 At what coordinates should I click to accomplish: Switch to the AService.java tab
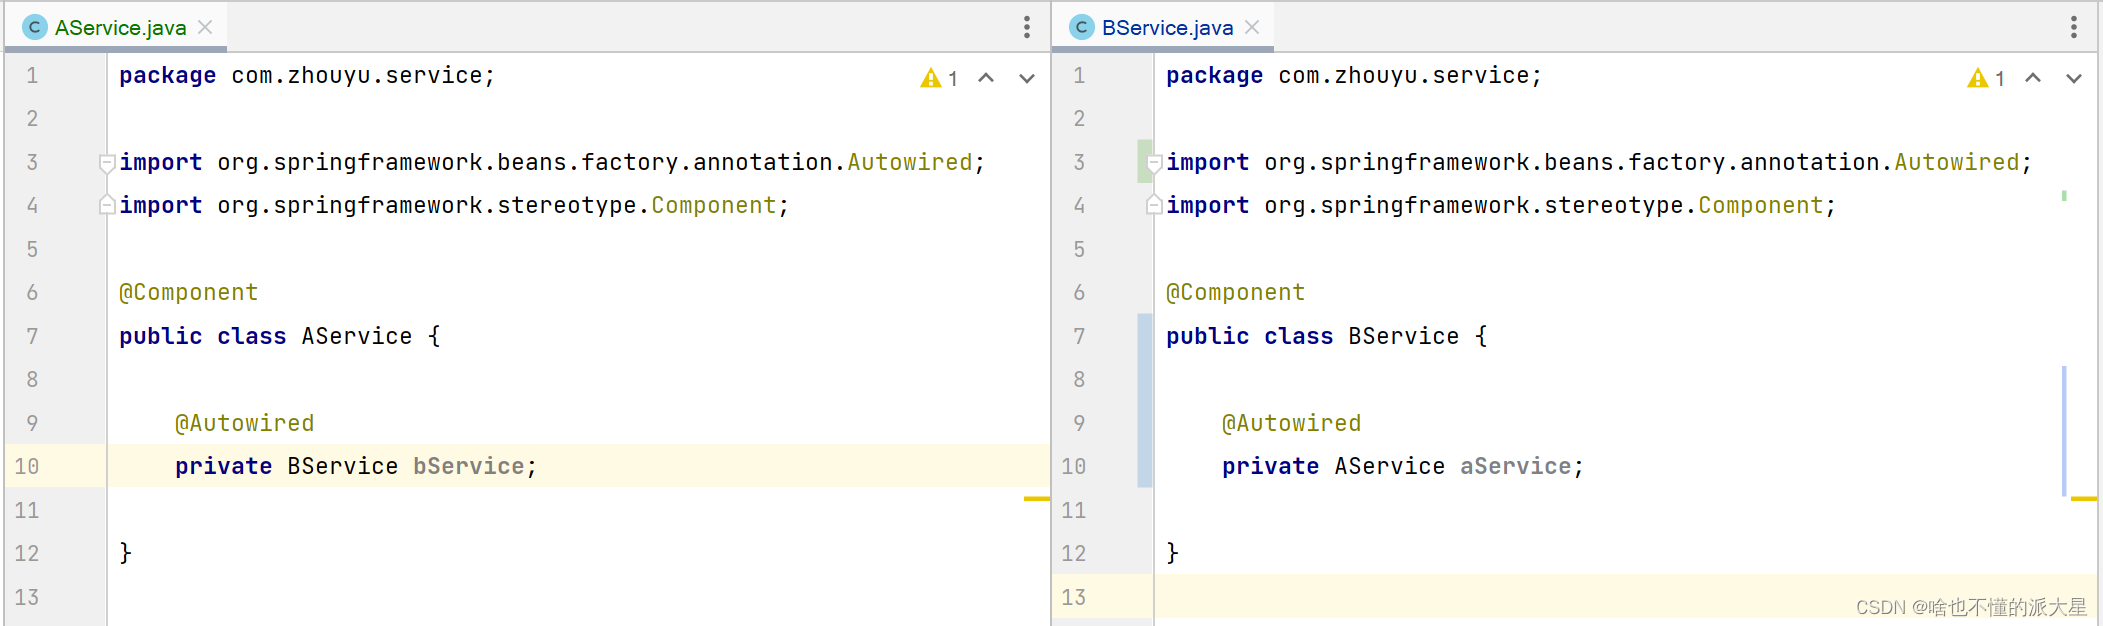pyautogui.click(x=120, y=28)
